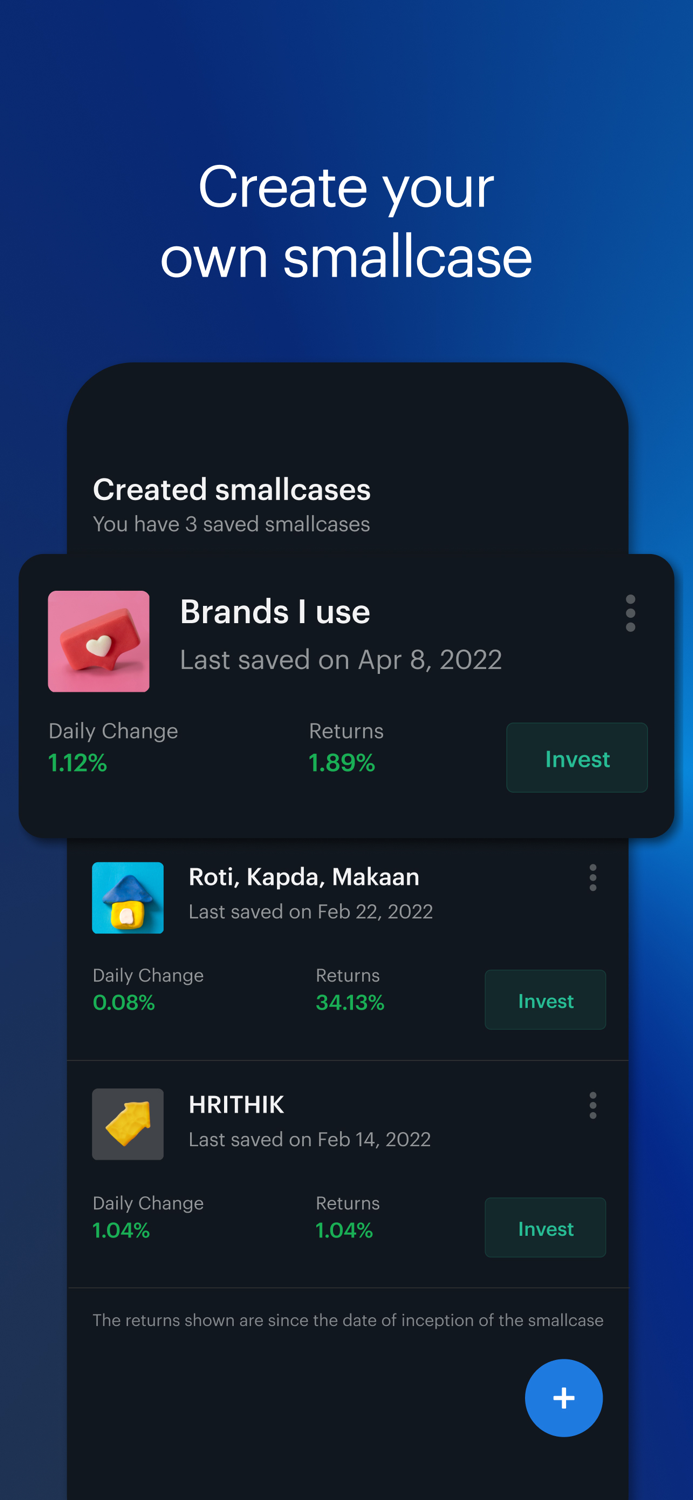Click Invest on HRITHIK smallcase

click(x=545, y=1227)
